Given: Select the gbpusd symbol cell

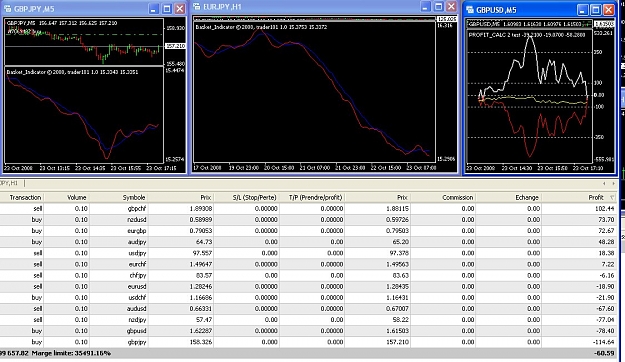Looking at the screenshot, I should tap(136, 331).
